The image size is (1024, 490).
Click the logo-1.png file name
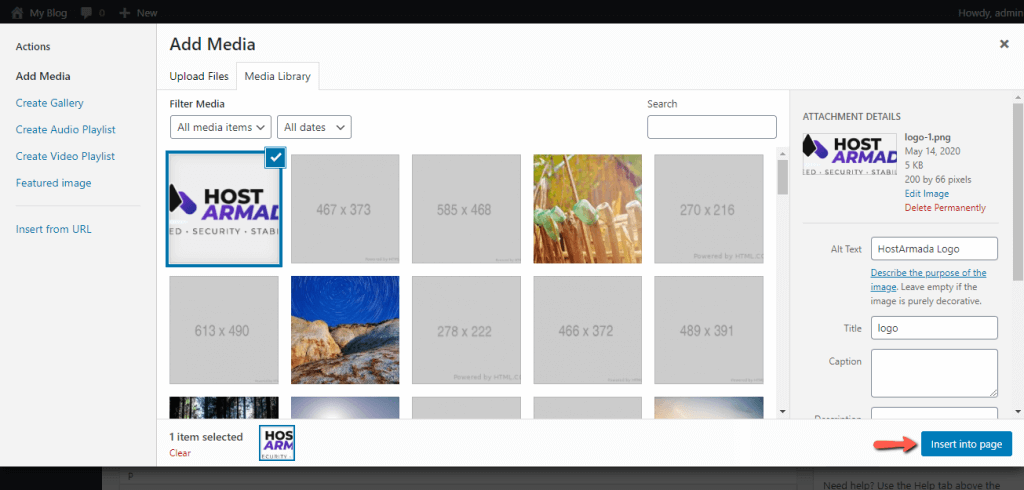pos(926,137)
